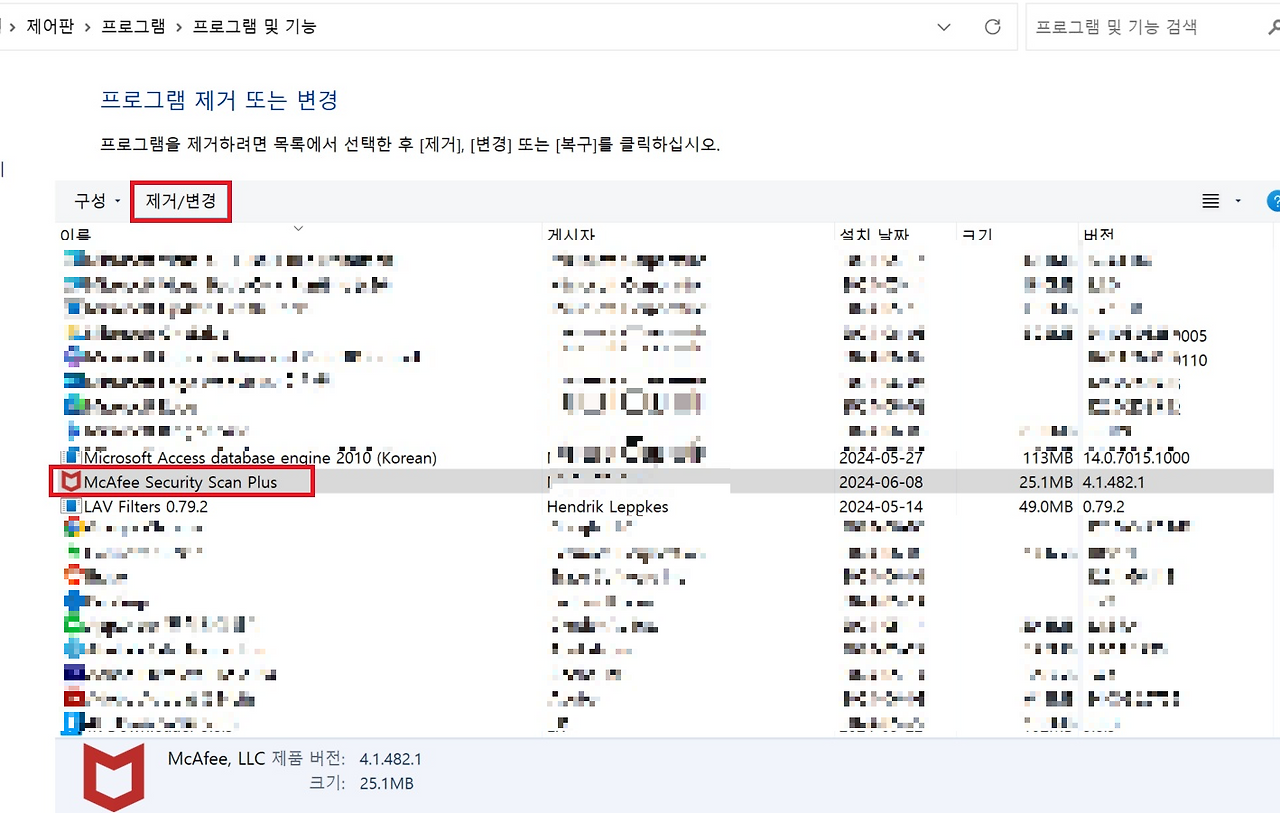Open the 구성 dropdown menu
The image size is (1280, 813).
tap(97, 201)
